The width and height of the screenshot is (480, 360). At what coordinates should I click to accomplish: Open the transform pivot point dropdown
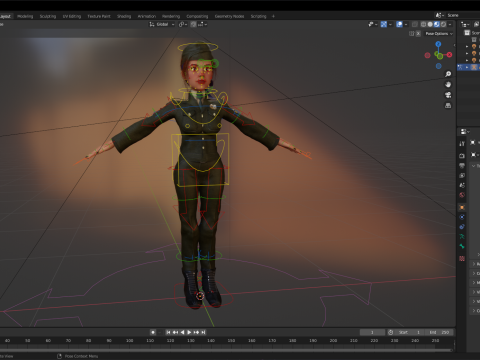(183, 24)
